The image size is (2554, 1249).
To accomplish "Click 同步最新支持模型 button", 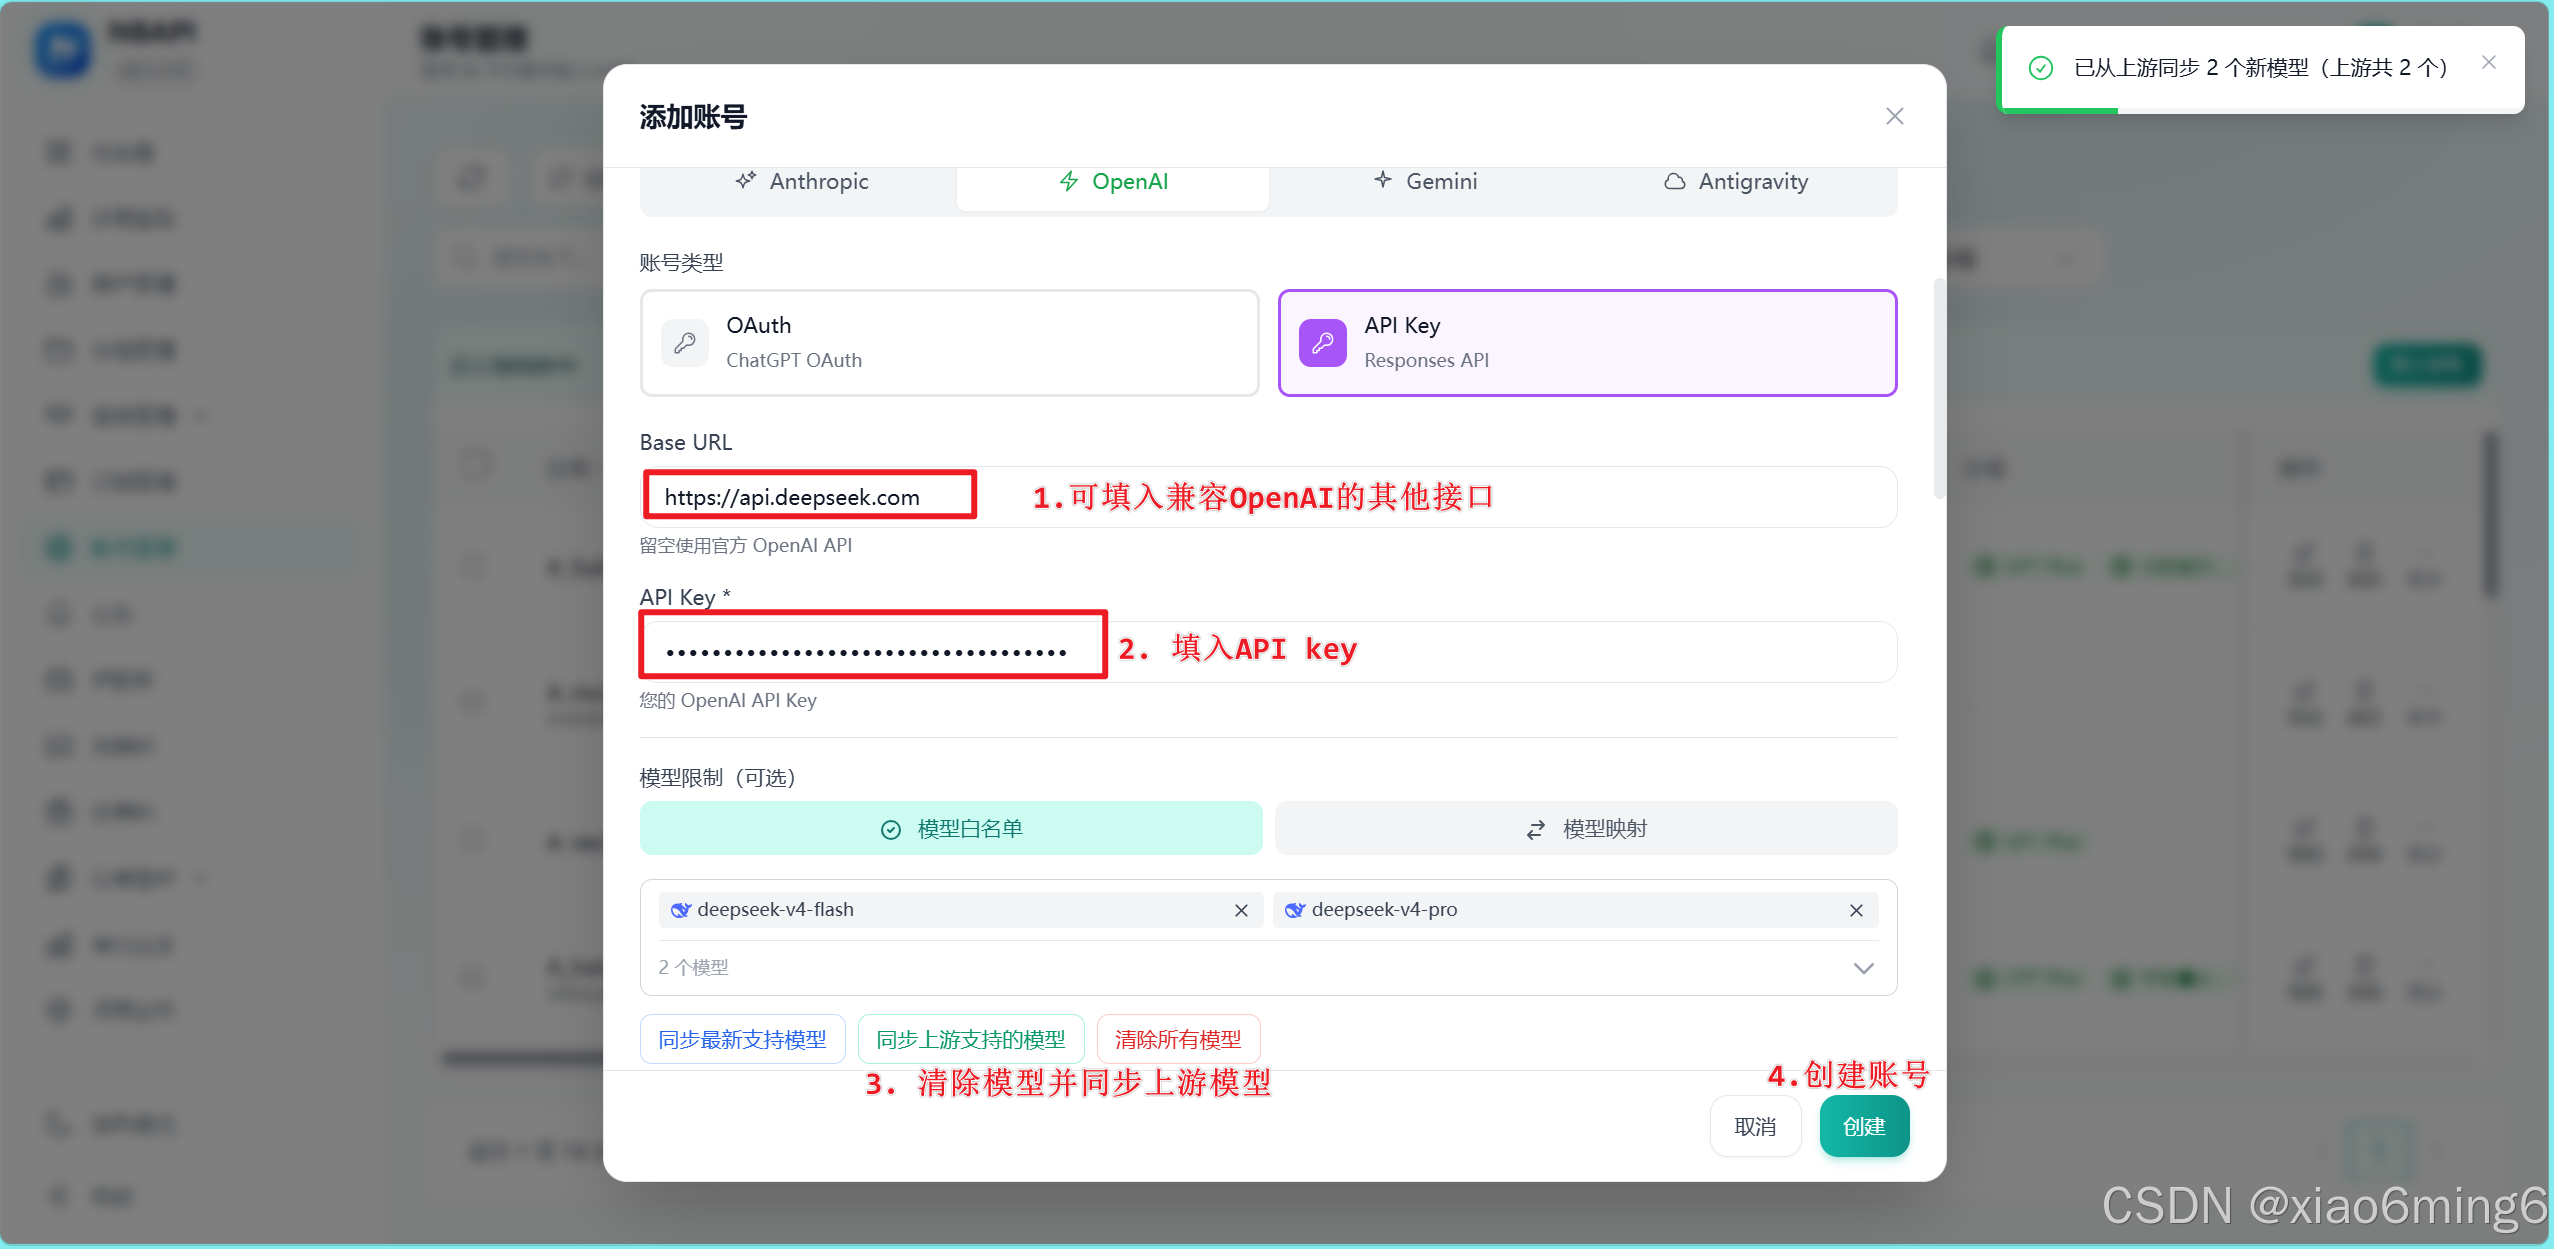I will click(x=742, y=1040).
